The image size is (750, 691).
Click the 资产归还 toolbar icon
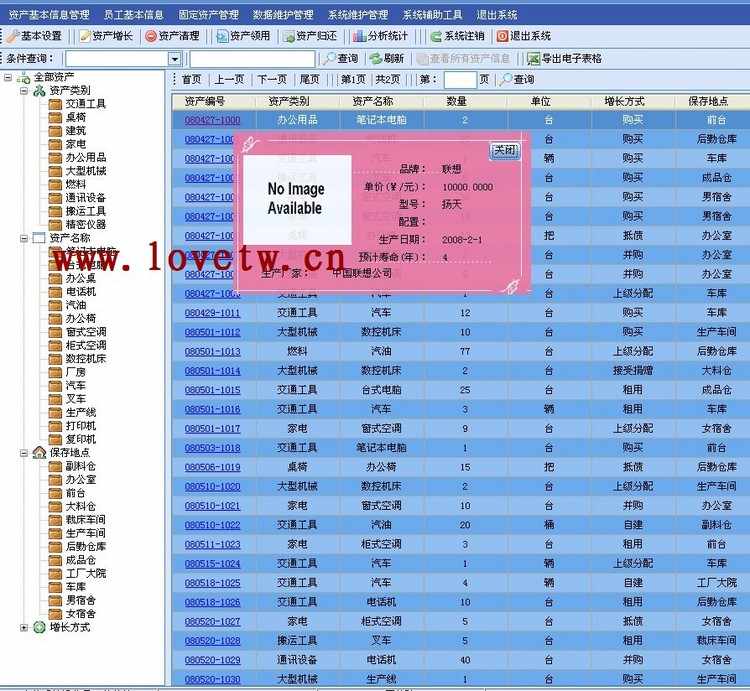288,36
